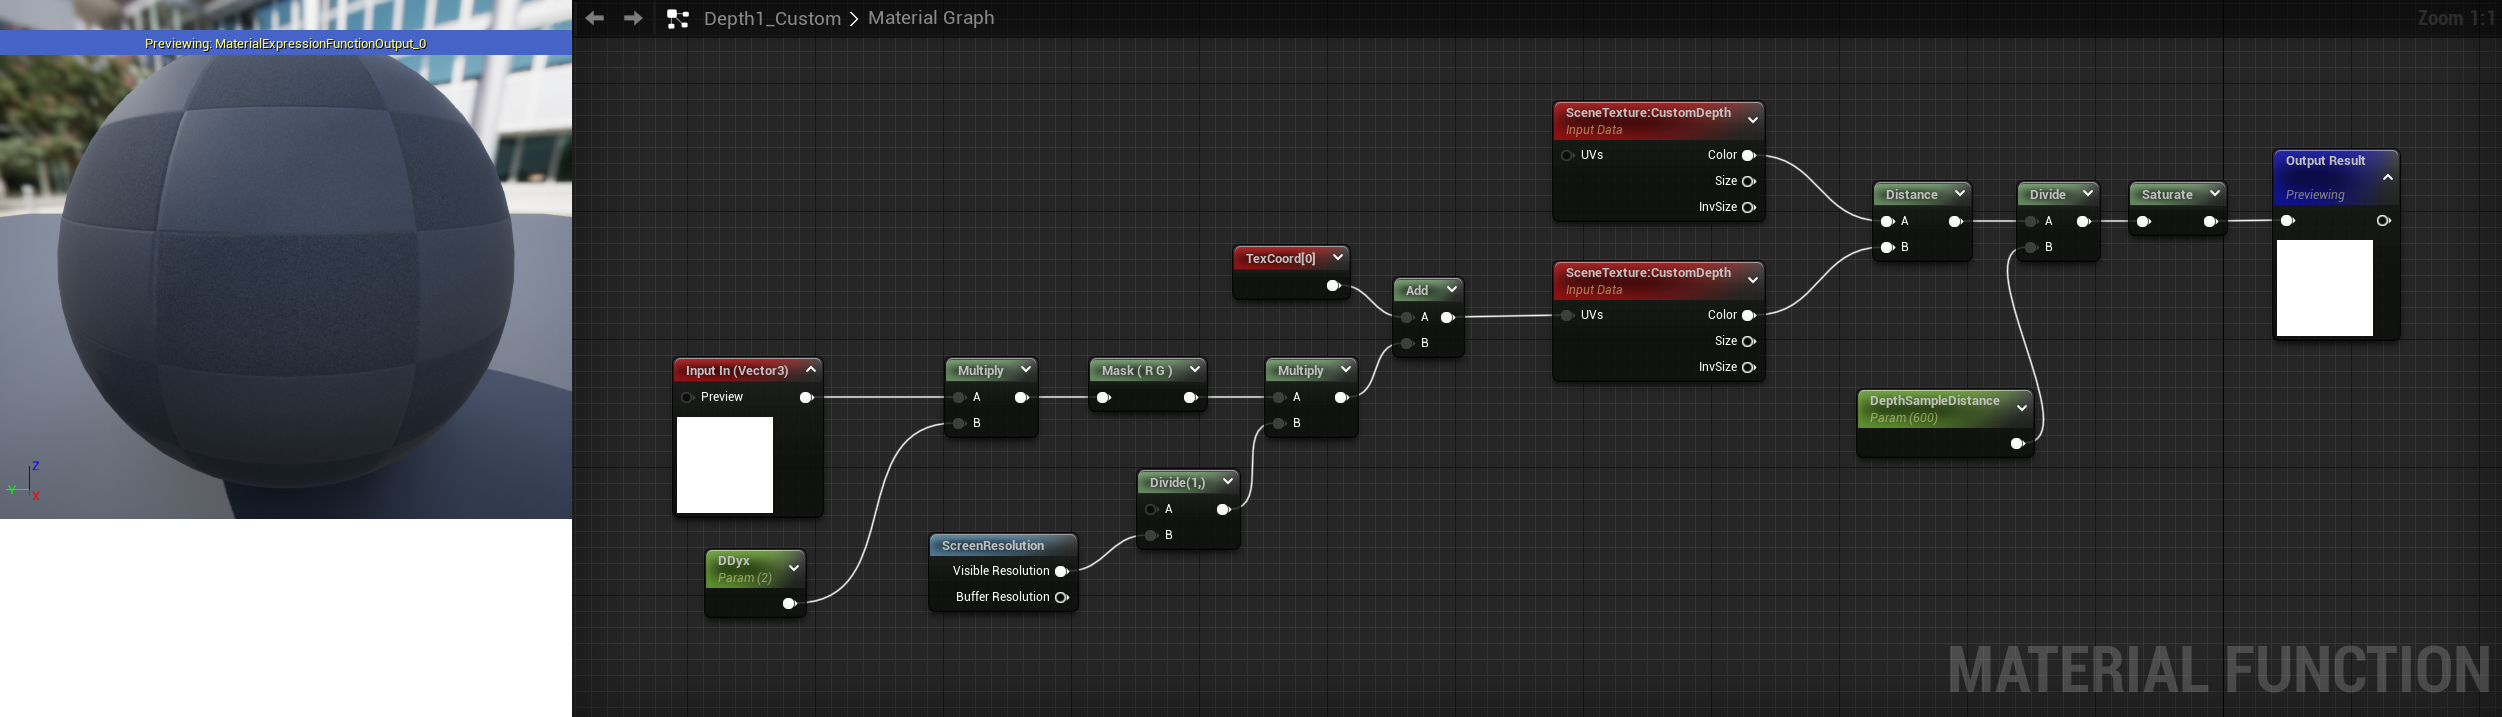Collapse the Output Result node preview
2502x717 pixels.
coord(2388,177)
